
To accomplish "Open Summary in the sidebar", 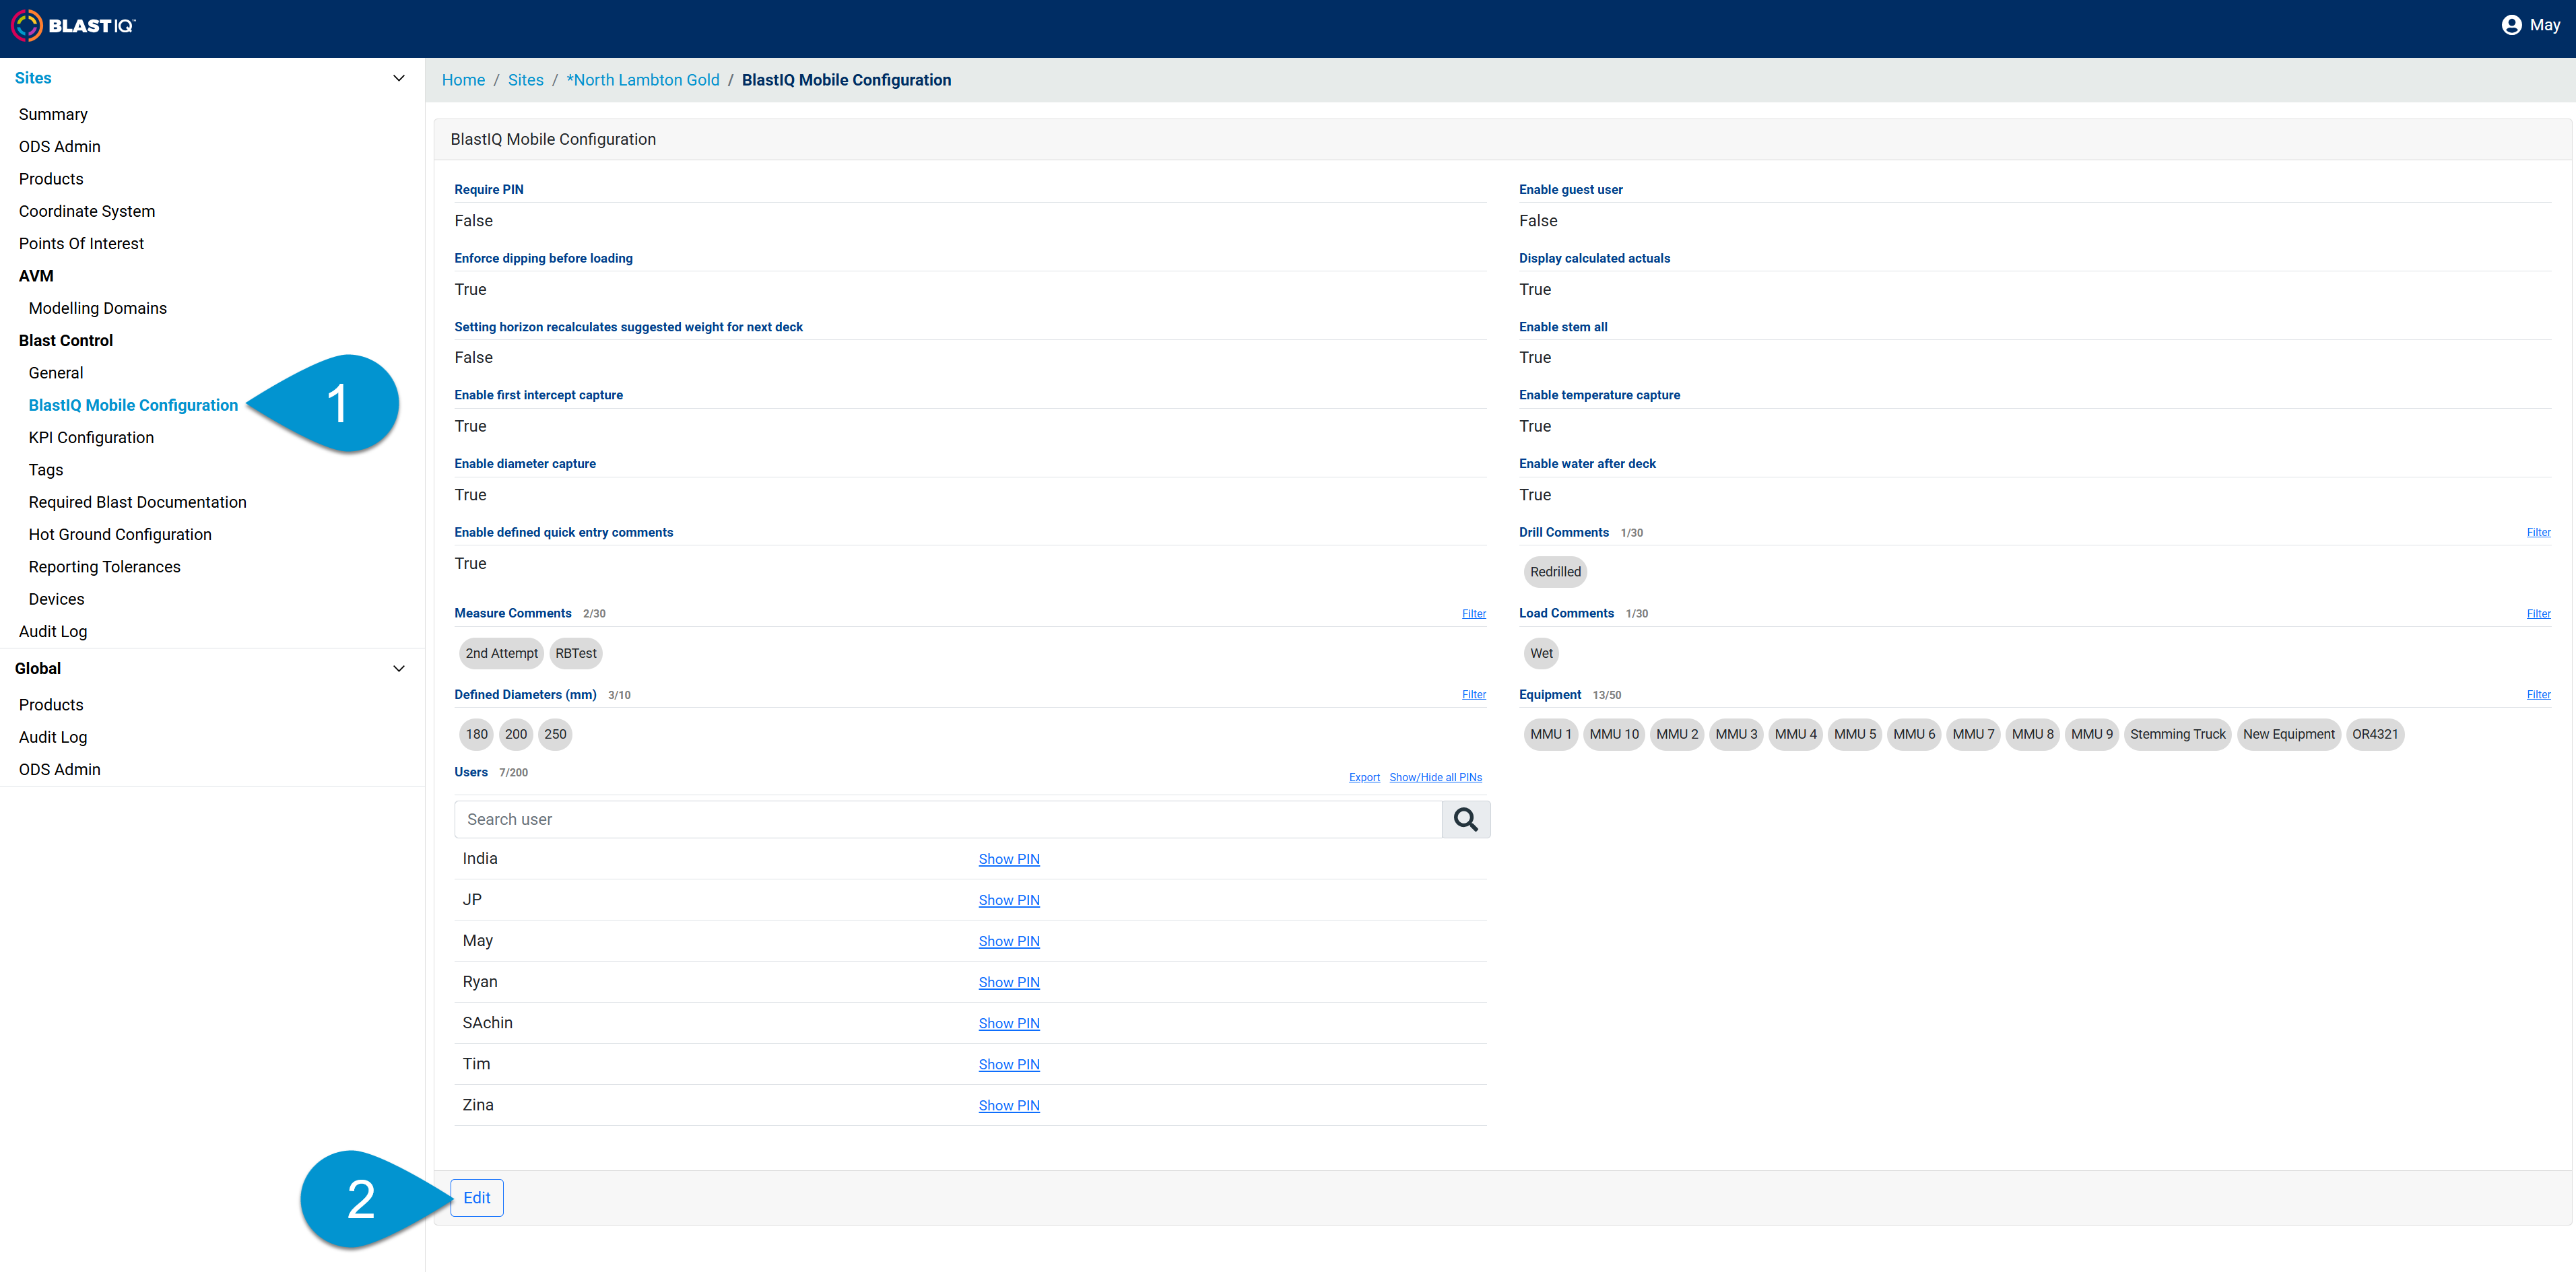I will pyautogui.click(x=53, y=114).
